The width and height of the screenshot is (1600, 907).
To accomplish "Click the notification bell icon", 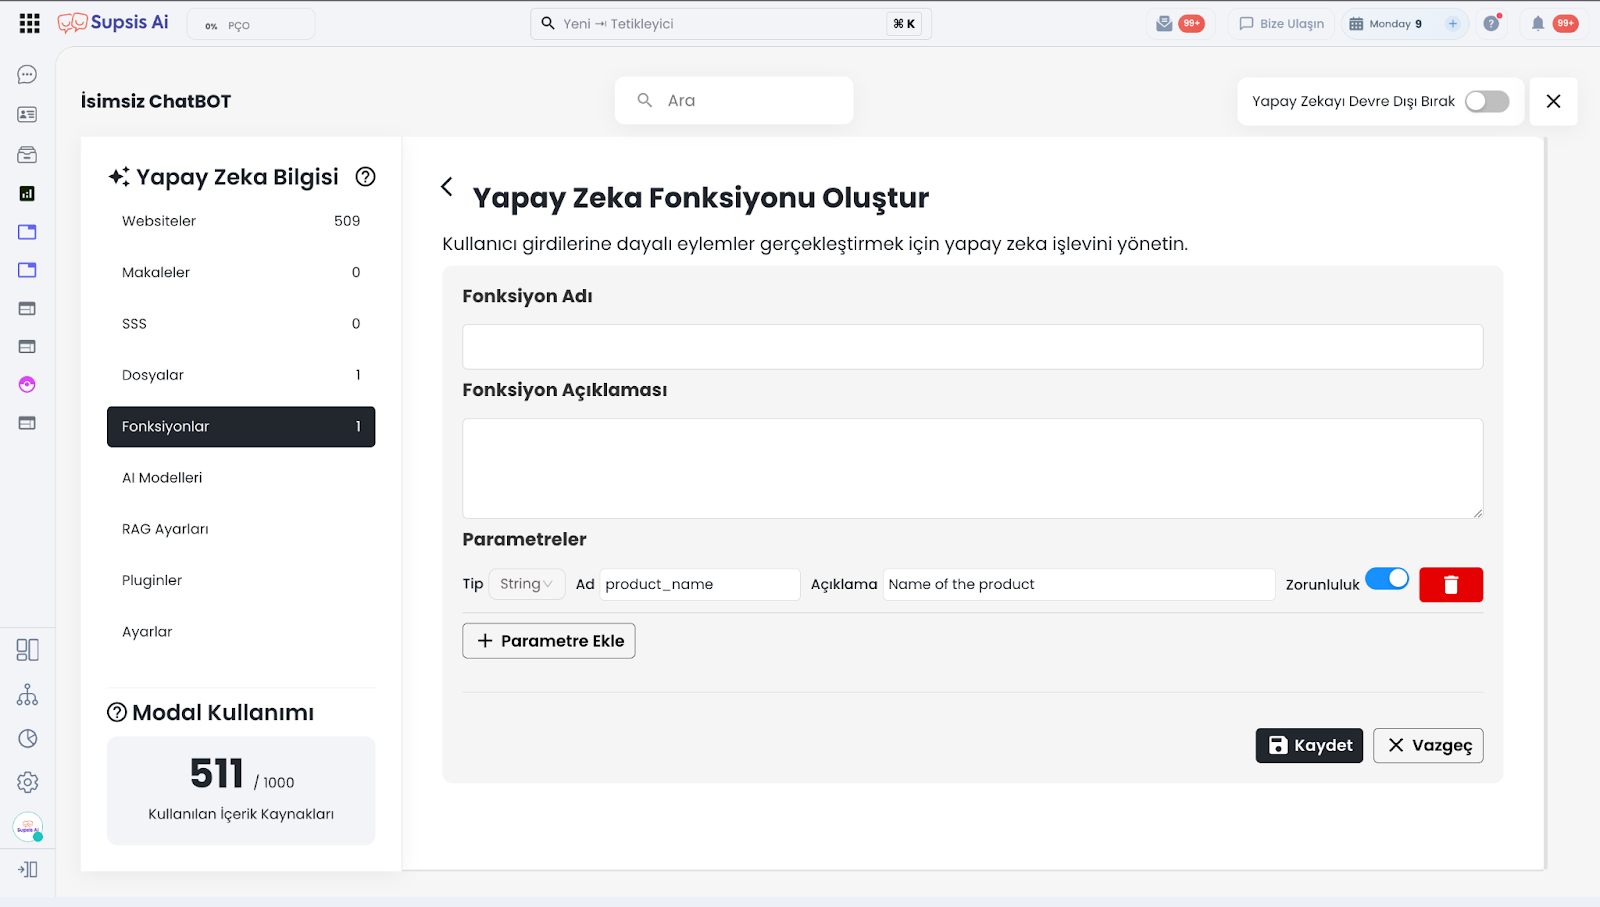I will 1537,23.
